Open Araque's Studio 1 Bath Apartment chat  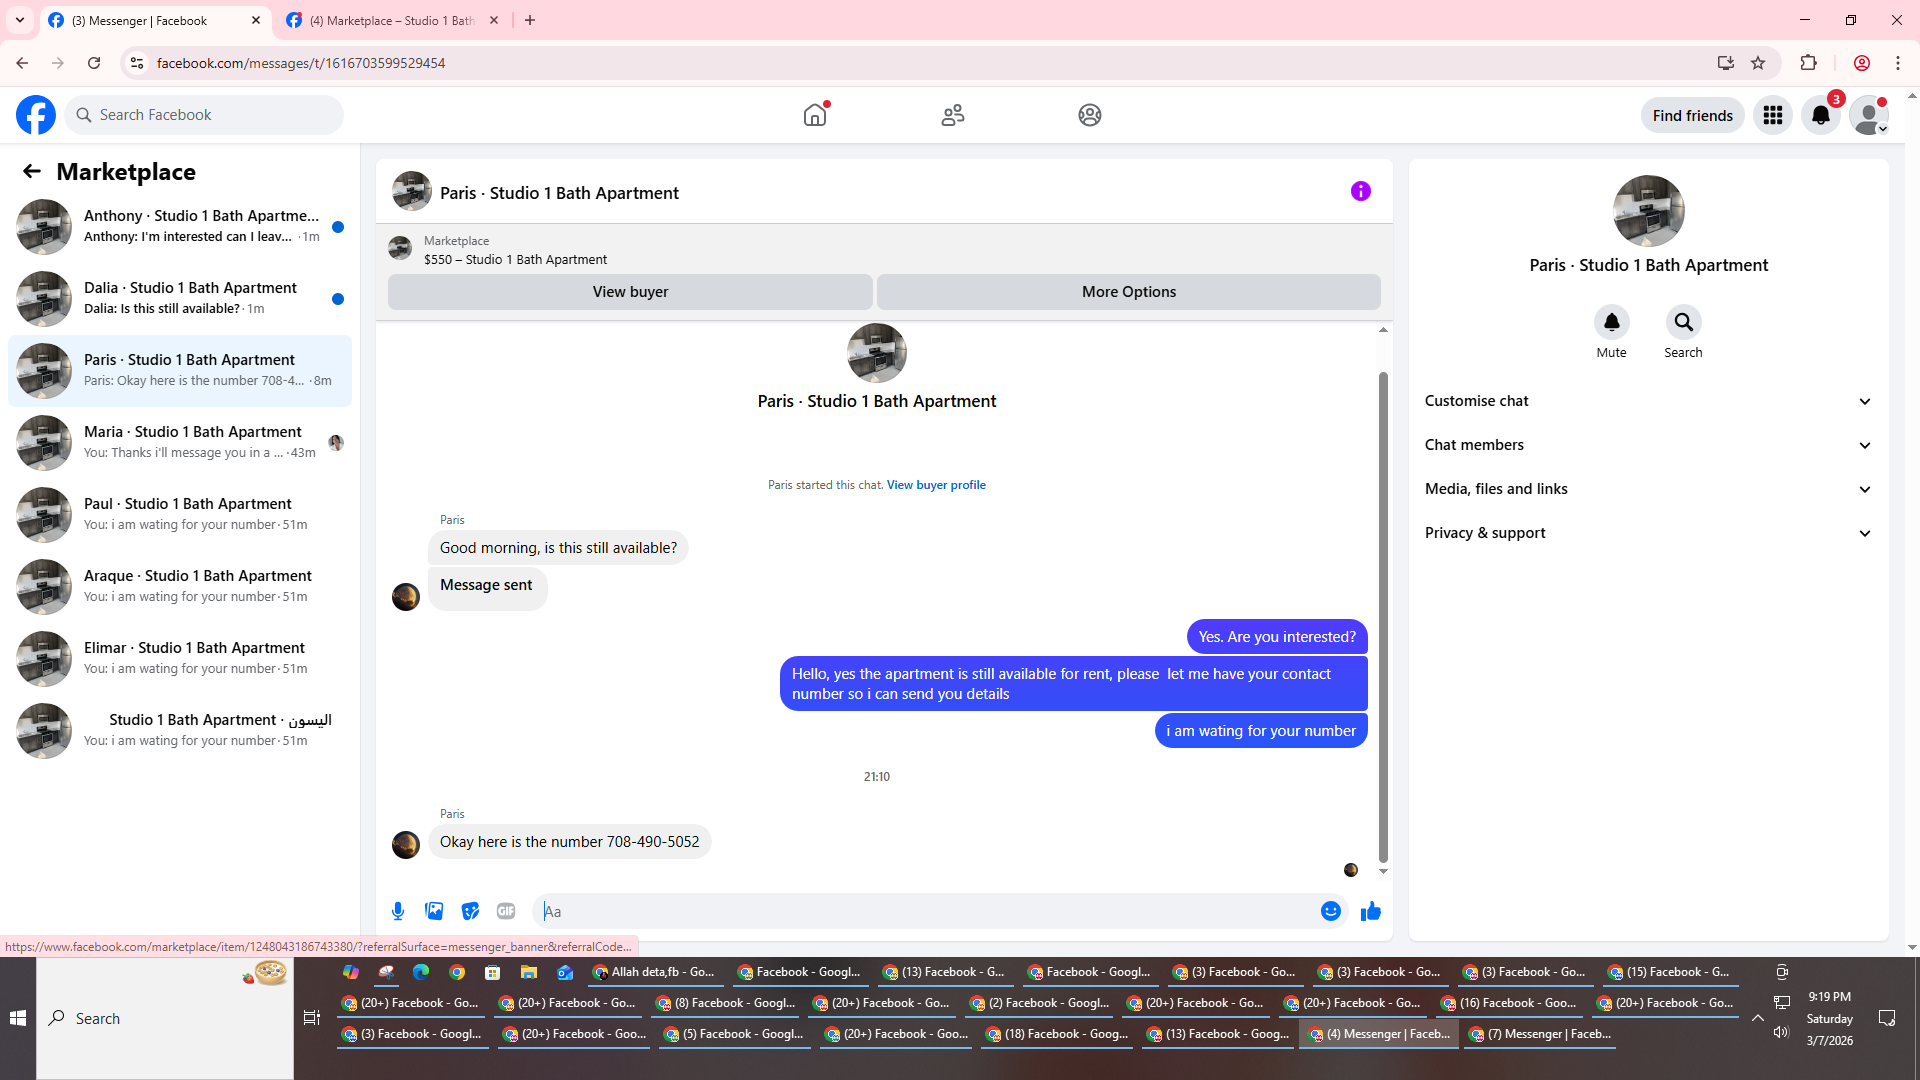click(x=180, y=587)
